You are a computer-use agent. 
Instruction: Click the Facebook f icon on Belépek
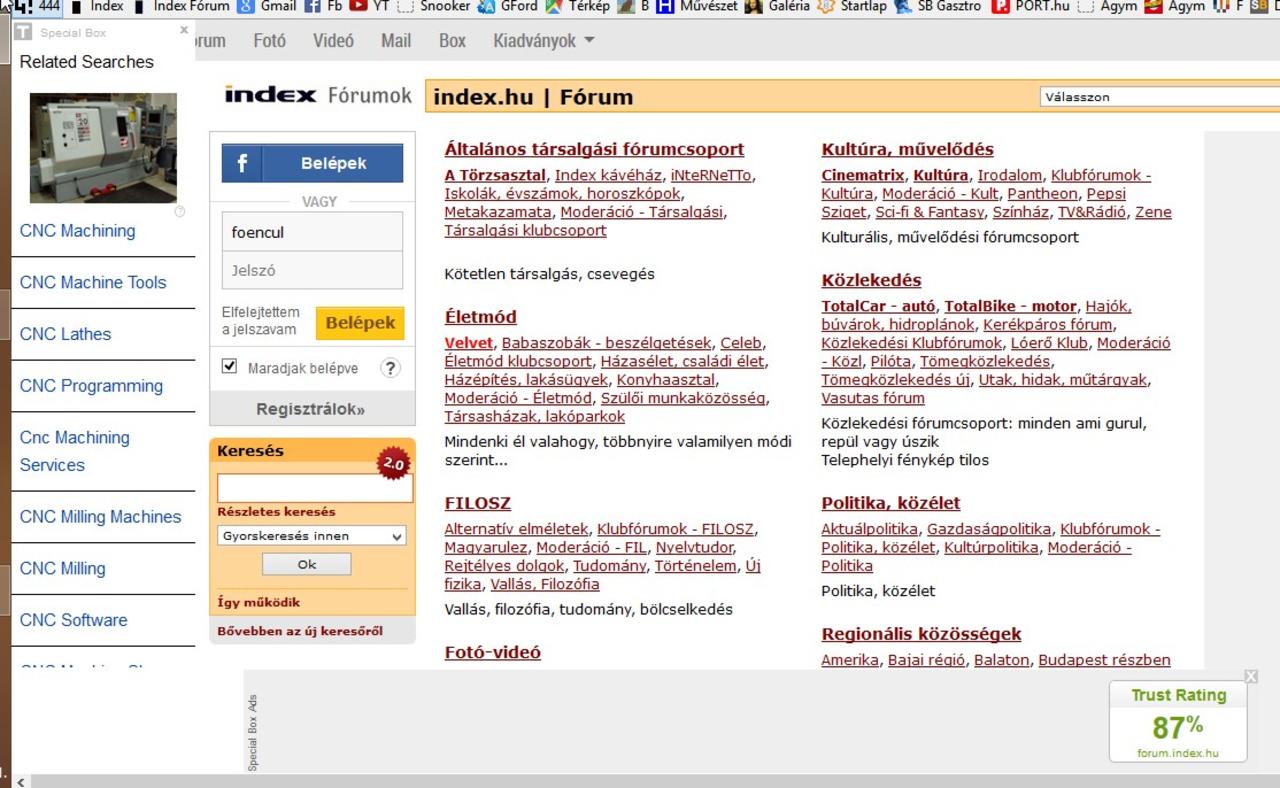coord(242,163)
